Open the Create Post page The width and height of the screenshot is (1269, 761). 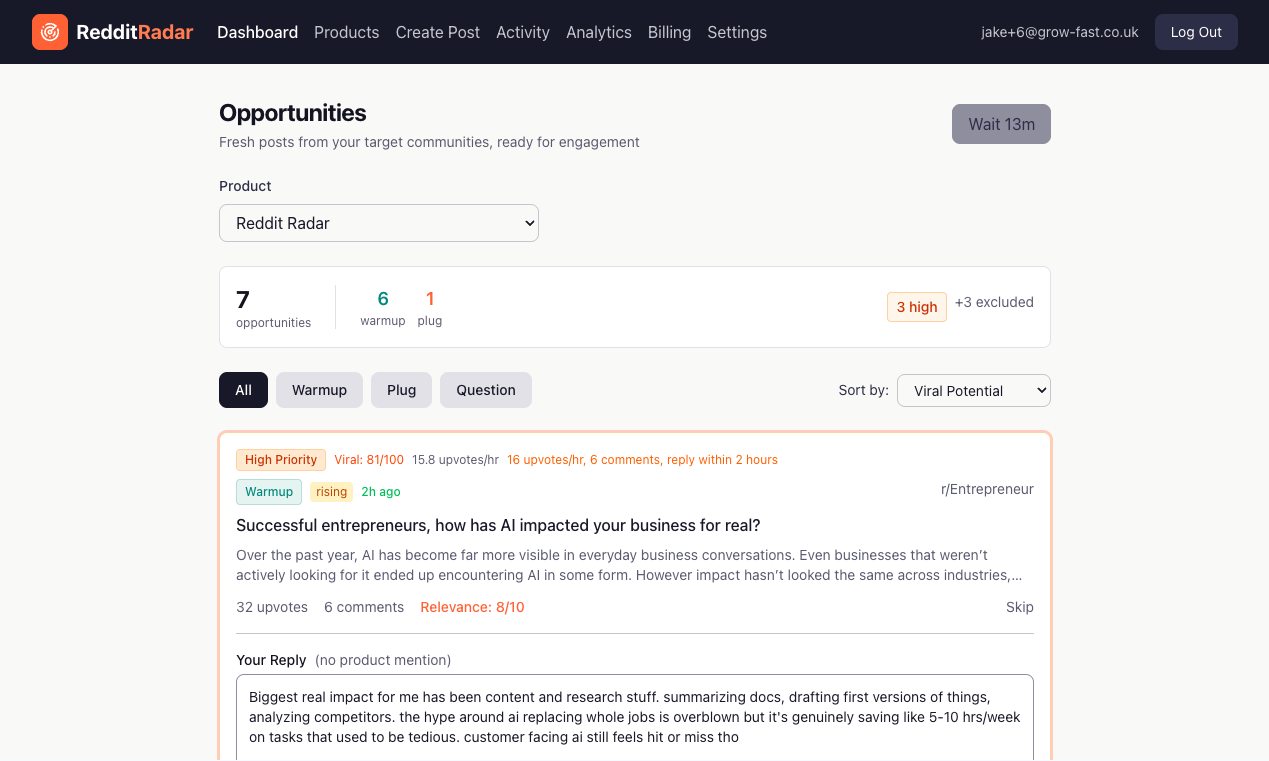[437, 32]
